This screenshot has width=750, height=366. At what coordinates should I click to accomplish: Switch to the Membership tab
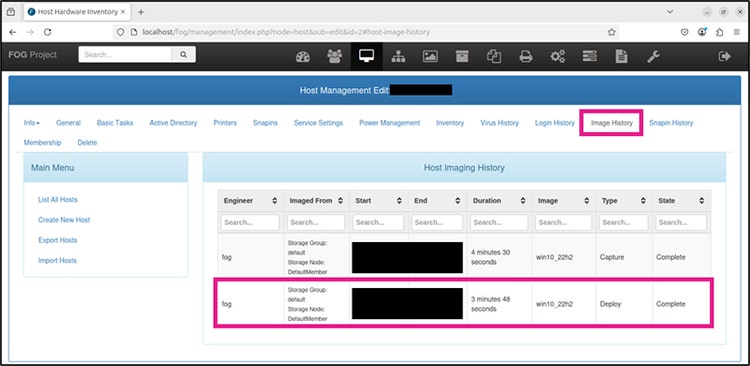click(43, 143)
